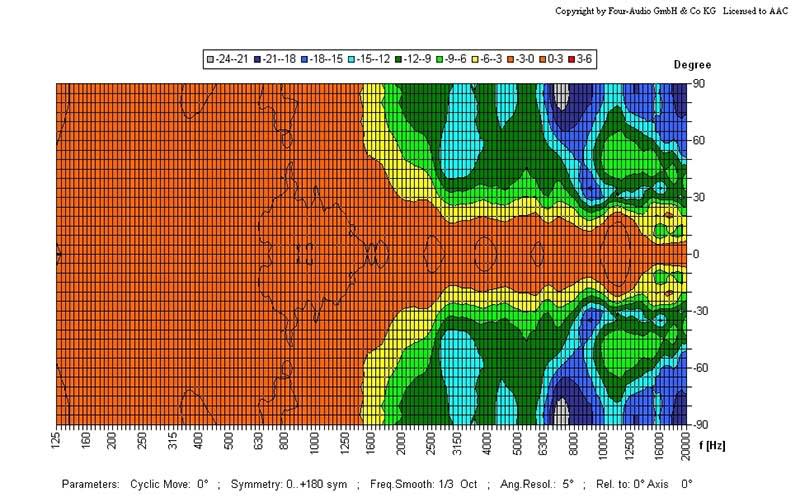Click the Freq.Smooth 1/3 Oct parameter text

click(x=420, y=484)
